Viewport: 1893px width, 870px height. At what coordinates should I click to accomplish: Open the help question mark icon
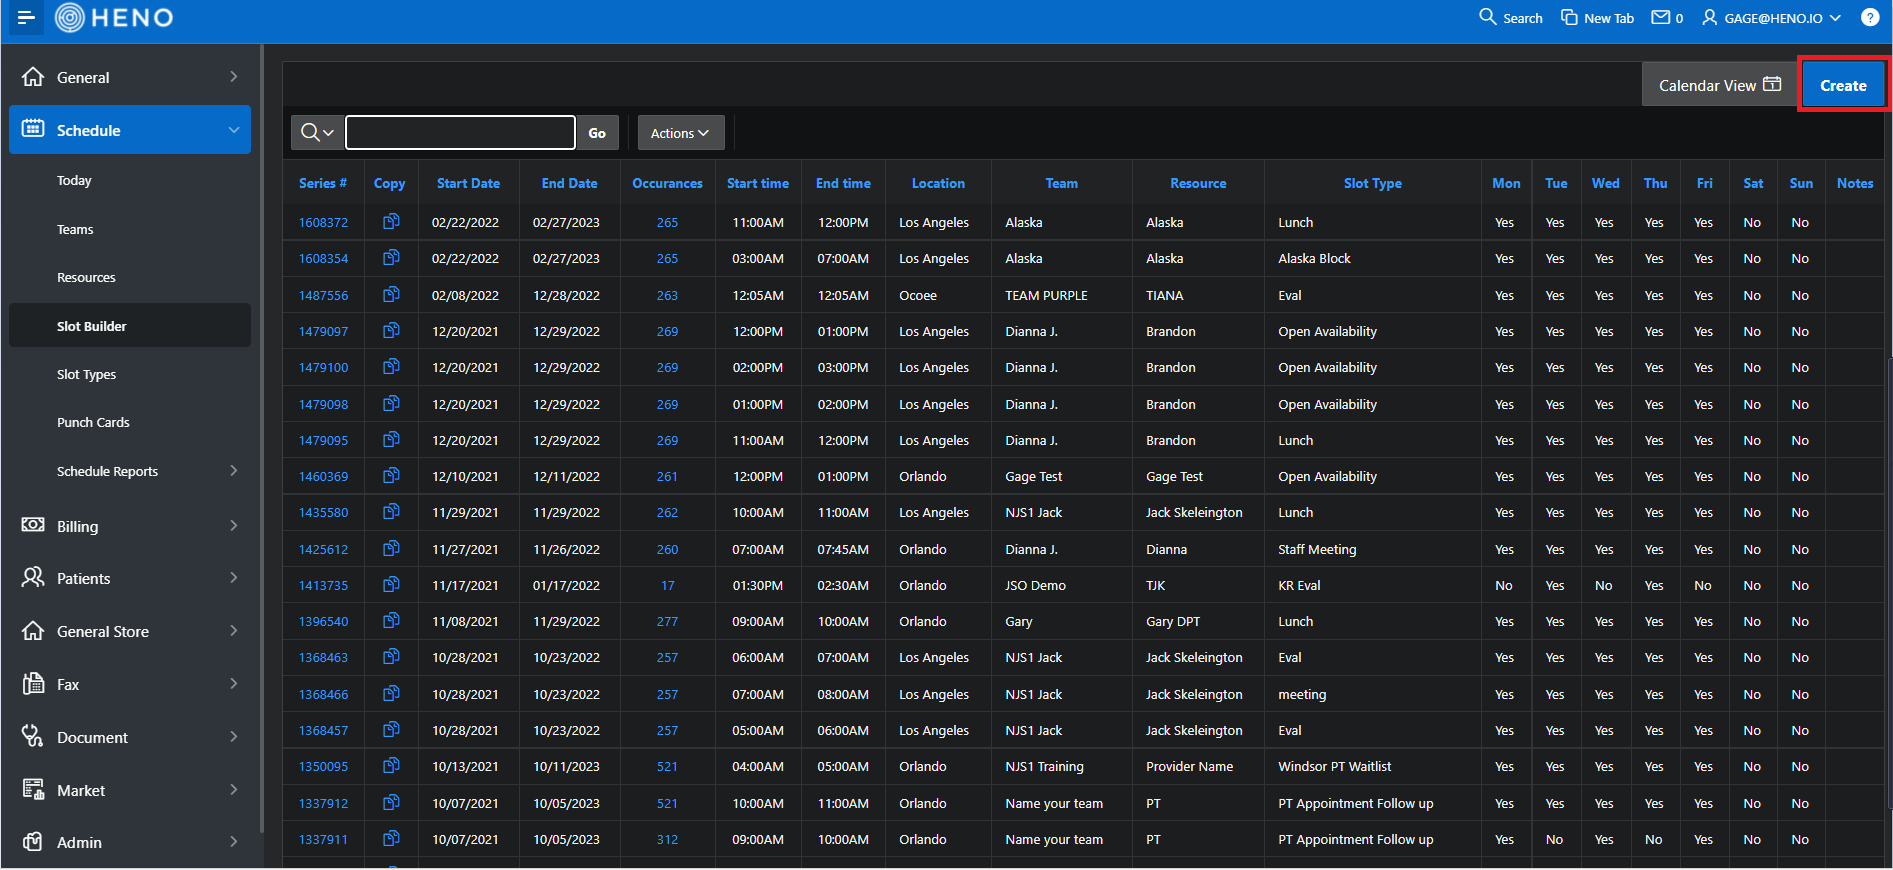tap(1869, 18)
